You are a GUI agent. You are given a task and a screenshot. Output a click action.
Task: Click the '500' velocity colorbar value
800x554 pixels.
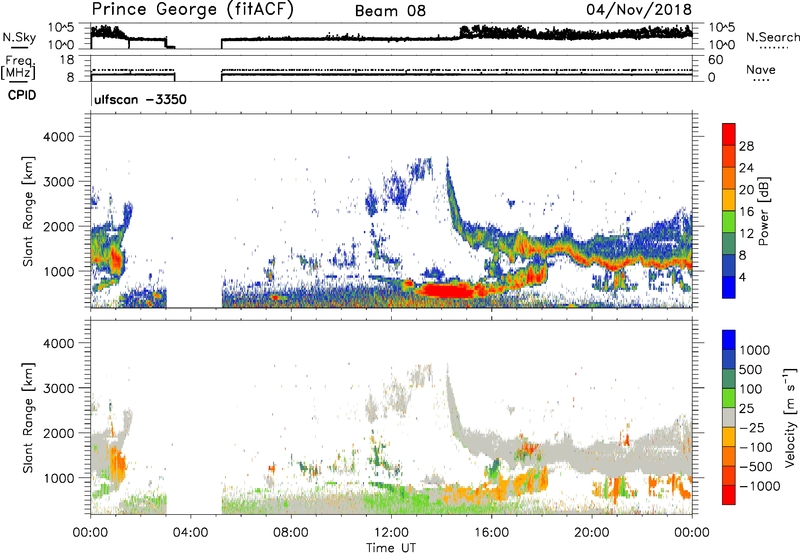[x=751, y=369]
